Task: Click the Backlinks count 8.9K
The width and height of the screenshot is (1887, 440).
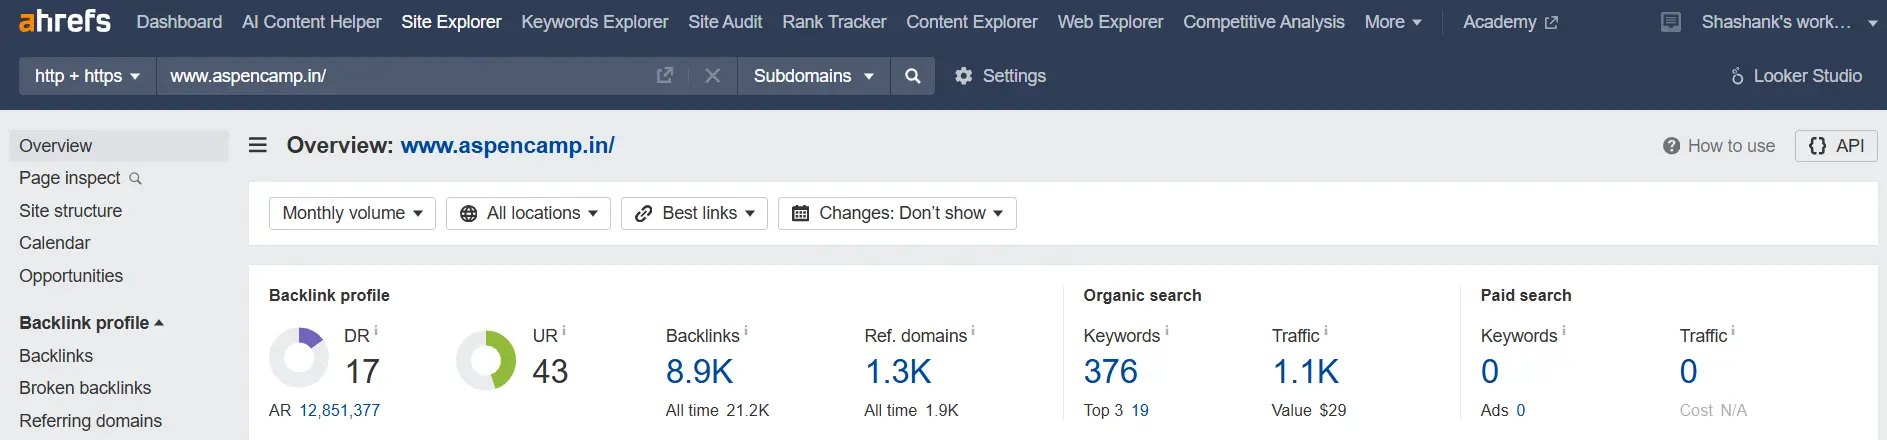Action: (699, 372)
